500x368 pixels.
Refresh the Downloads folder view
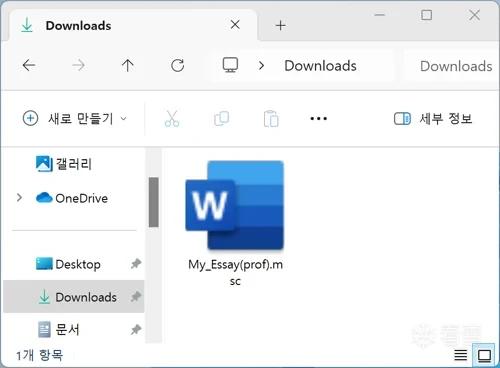click(x=177, y=65)
